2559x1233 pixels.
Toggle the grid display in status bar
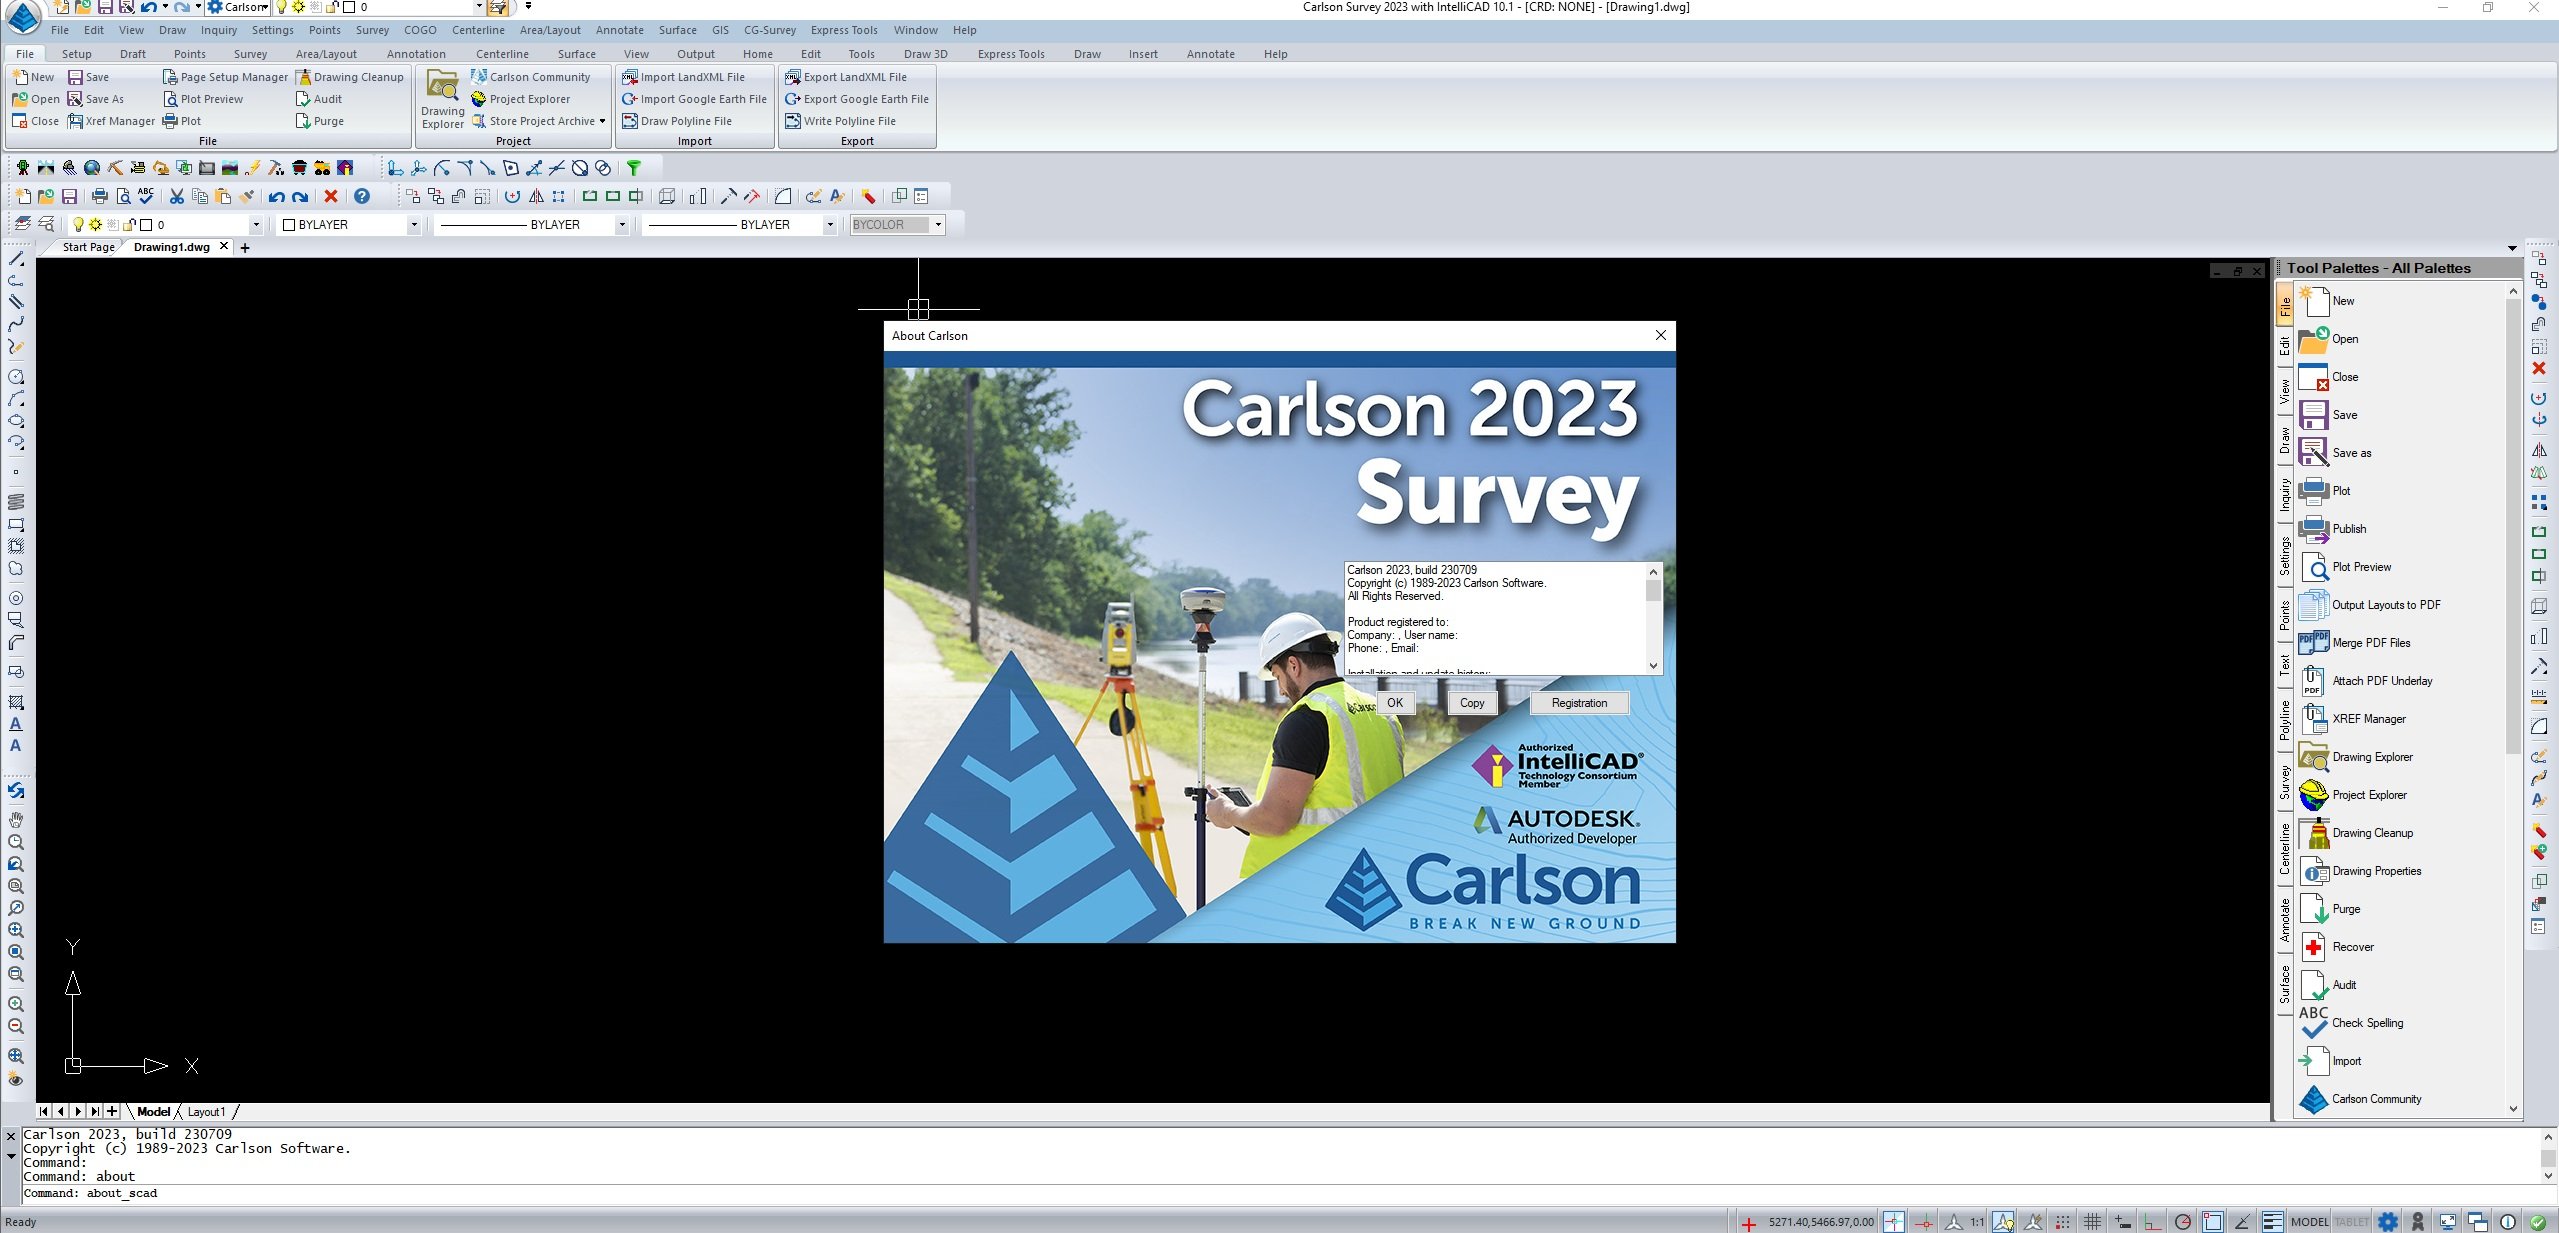pos(2092,1222)
